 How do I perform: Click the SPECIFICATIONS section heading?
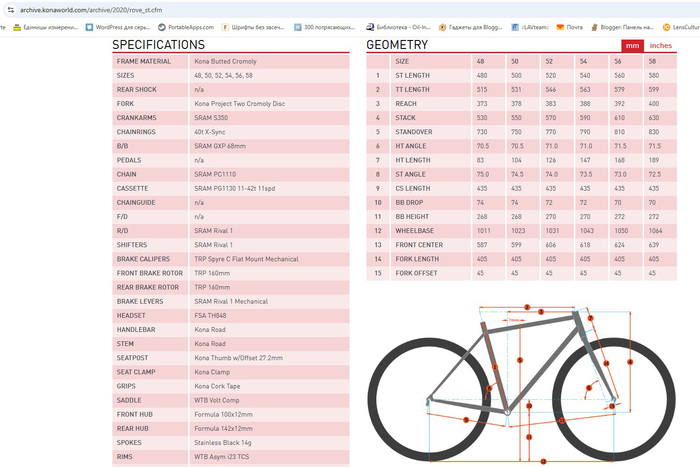pyautogui.click(x=158, y=45)
